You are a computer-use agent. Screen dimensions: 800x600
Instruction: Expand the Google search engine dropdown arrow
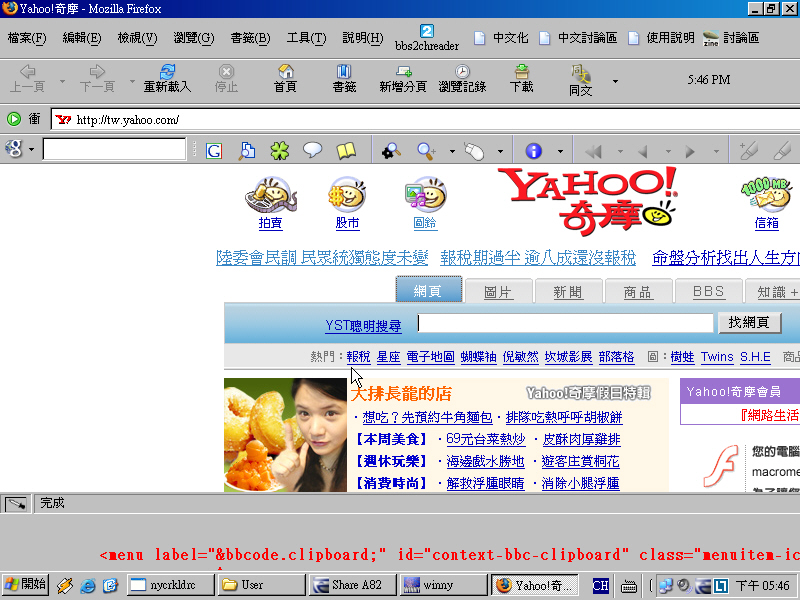click(32, 150)
